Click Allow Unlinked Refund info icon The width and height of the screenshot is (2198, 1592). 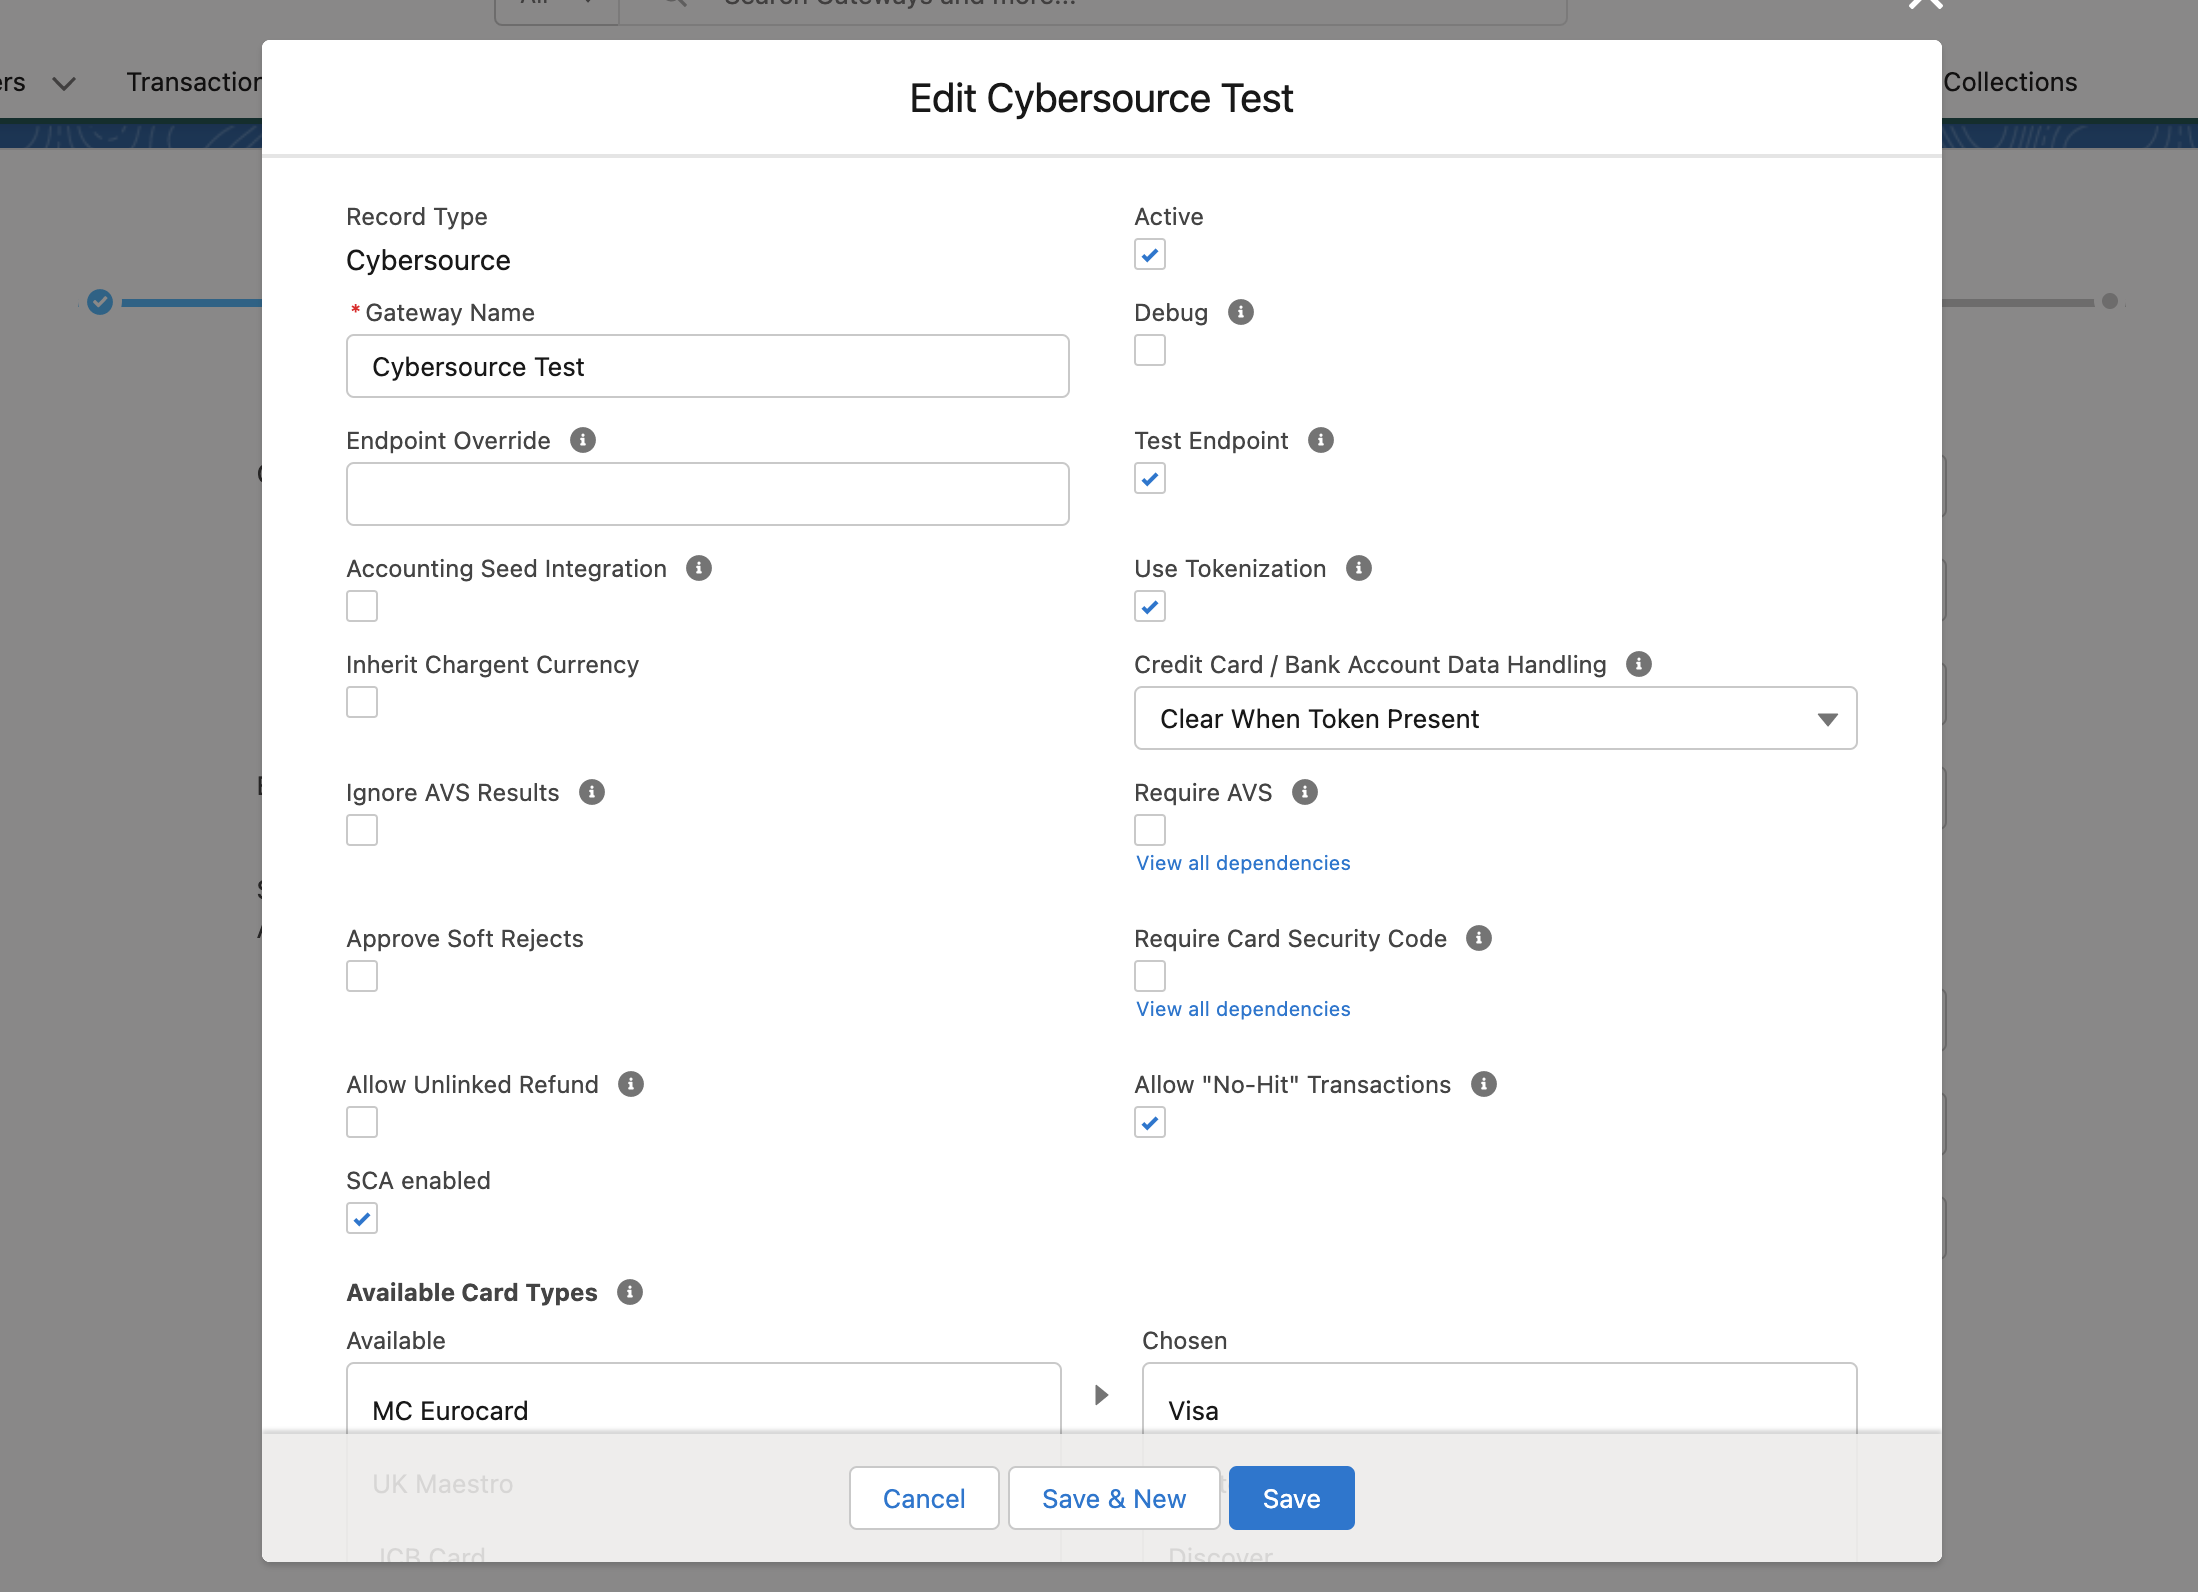(630, 1084)
